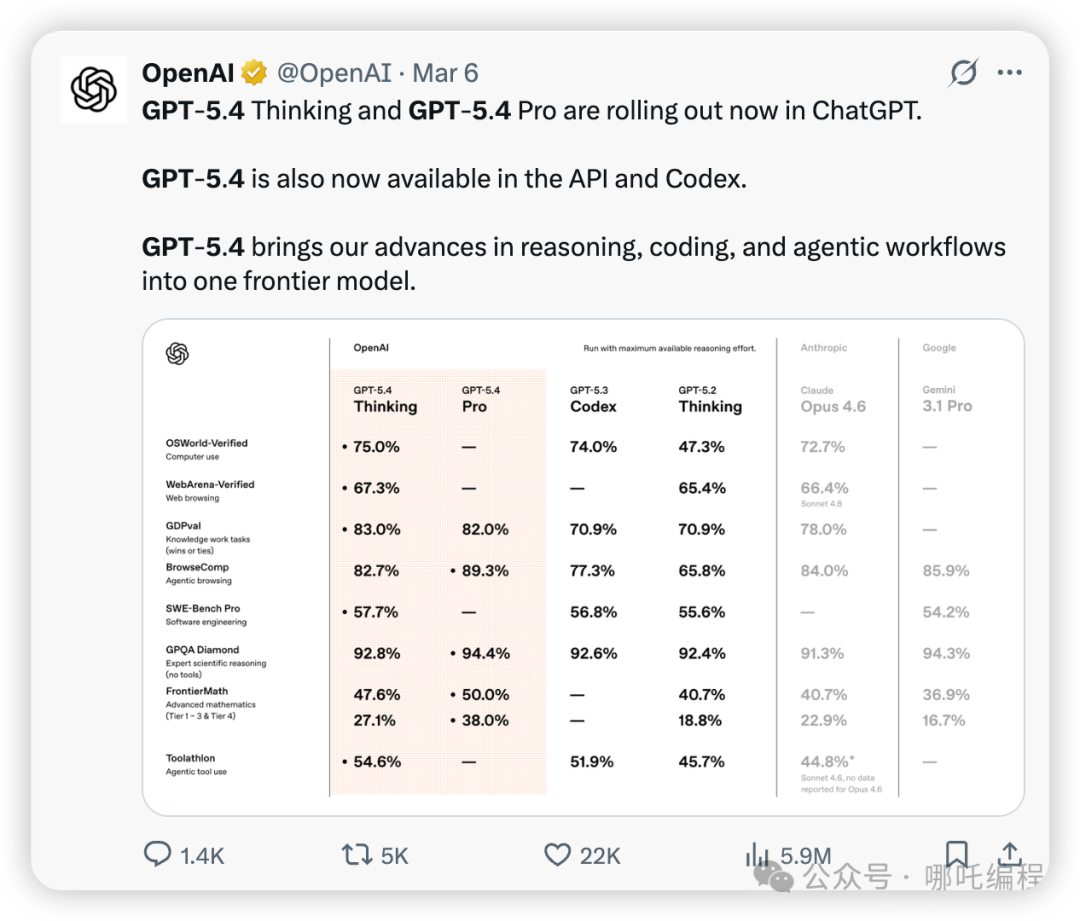Open the three-dot more options menu

click(1010, 73)
